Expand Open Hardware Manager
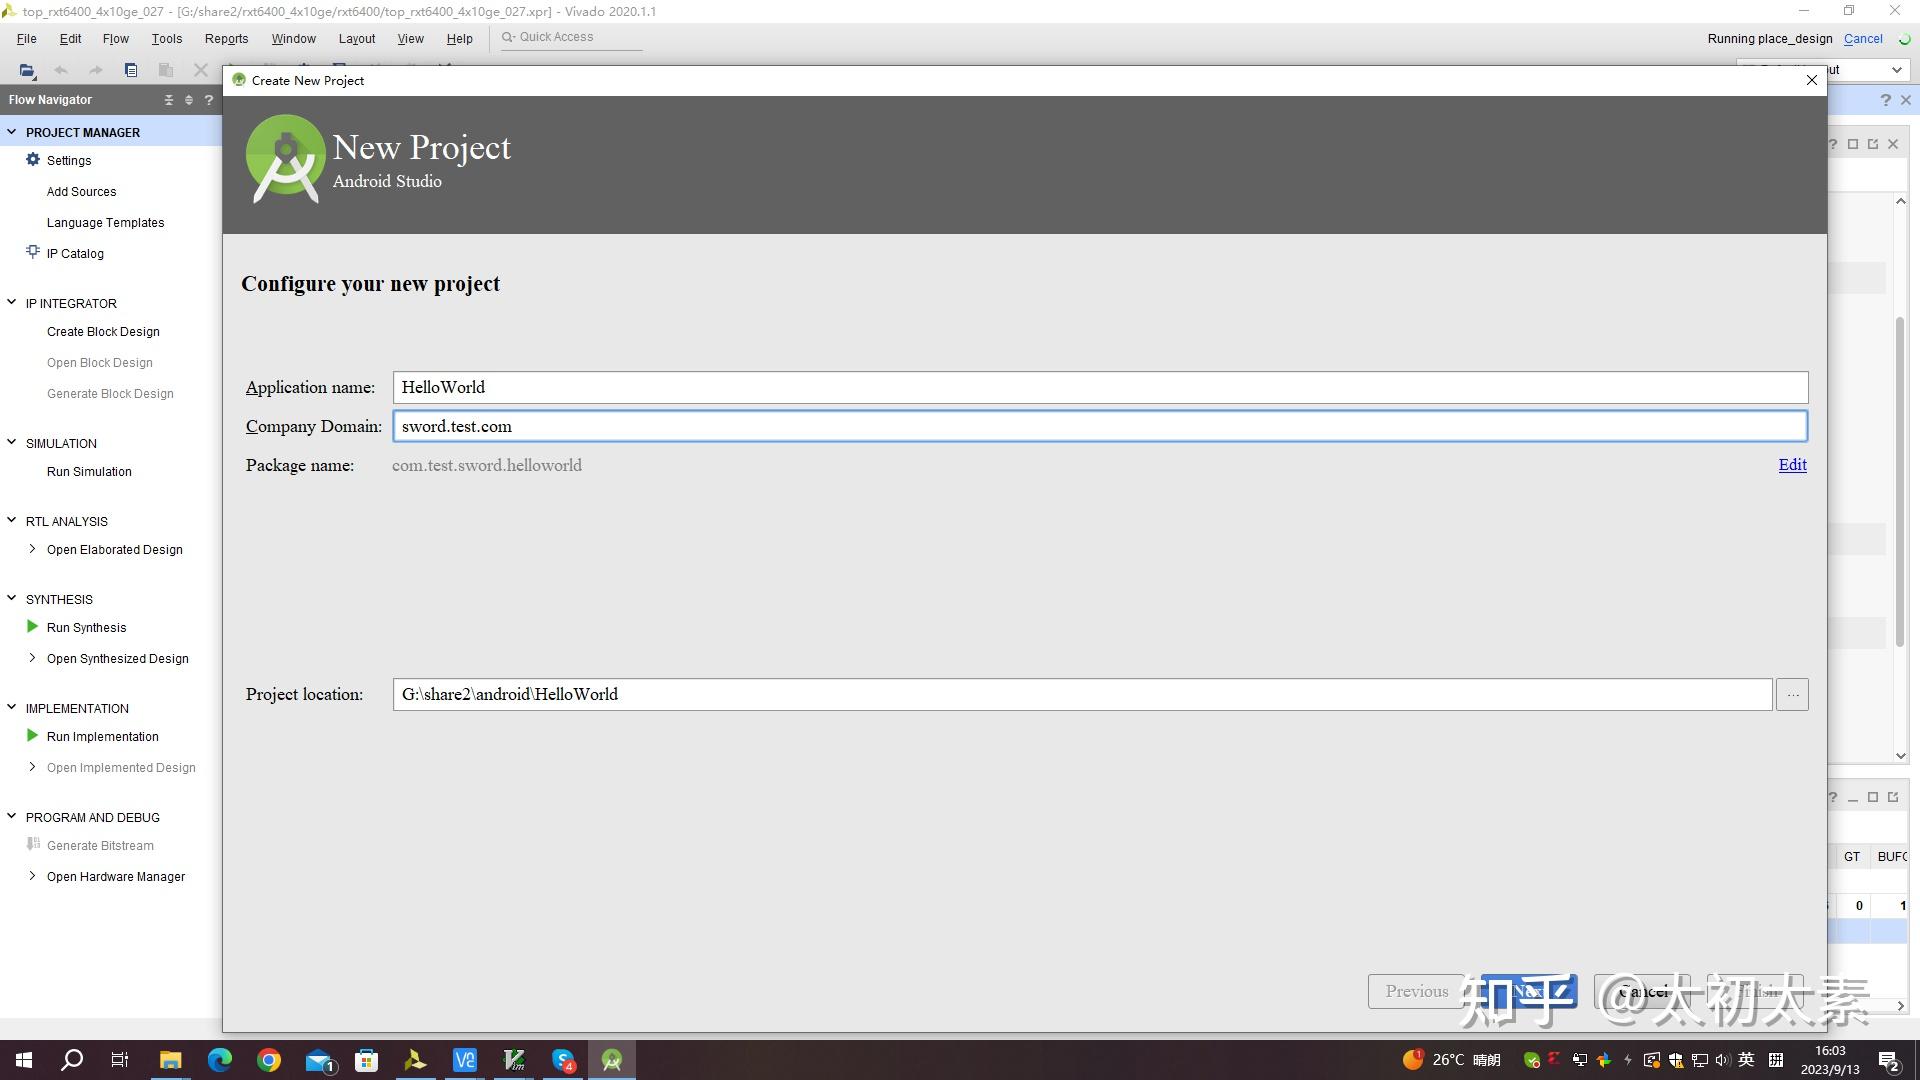This screenshot has width=1920, height=1080. pos(32,876)
